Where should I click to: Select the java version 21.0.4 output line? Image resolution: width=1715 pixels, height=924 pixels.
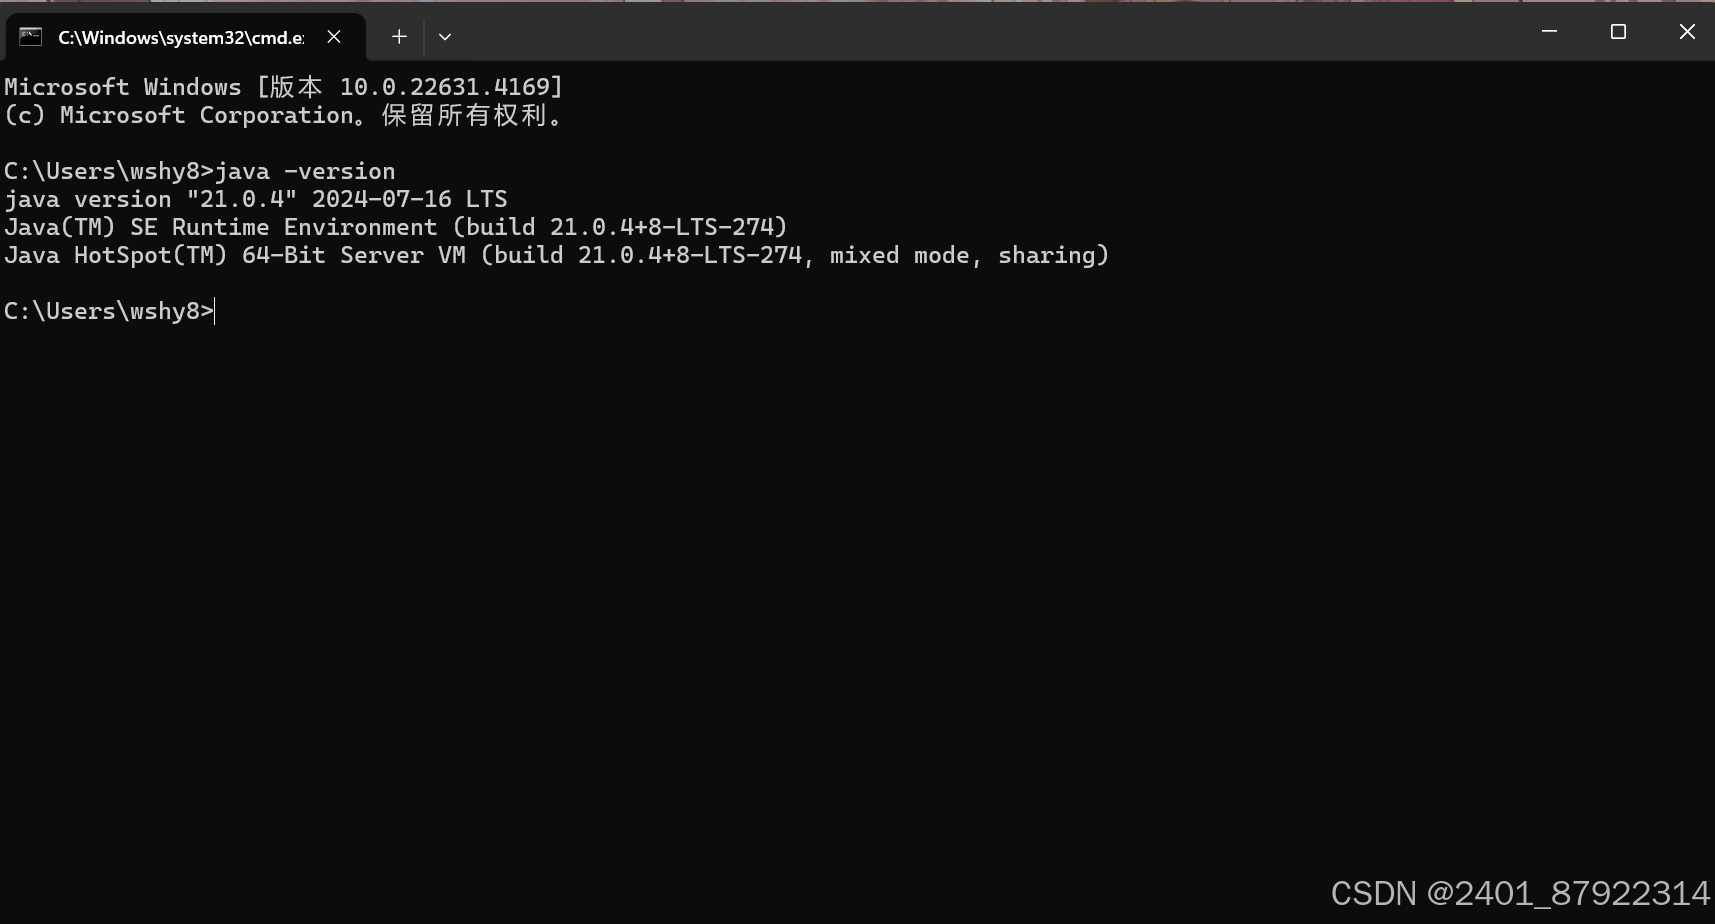[x=255, y=198]
